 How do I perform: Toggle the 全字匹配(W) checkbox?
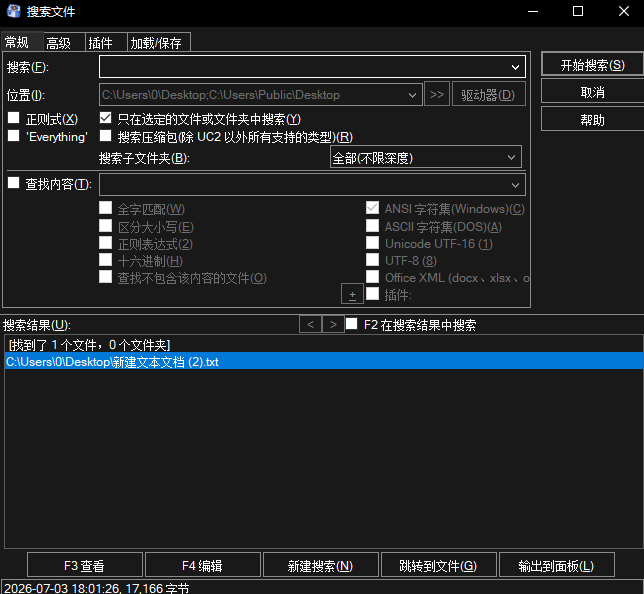coord(106,208)
